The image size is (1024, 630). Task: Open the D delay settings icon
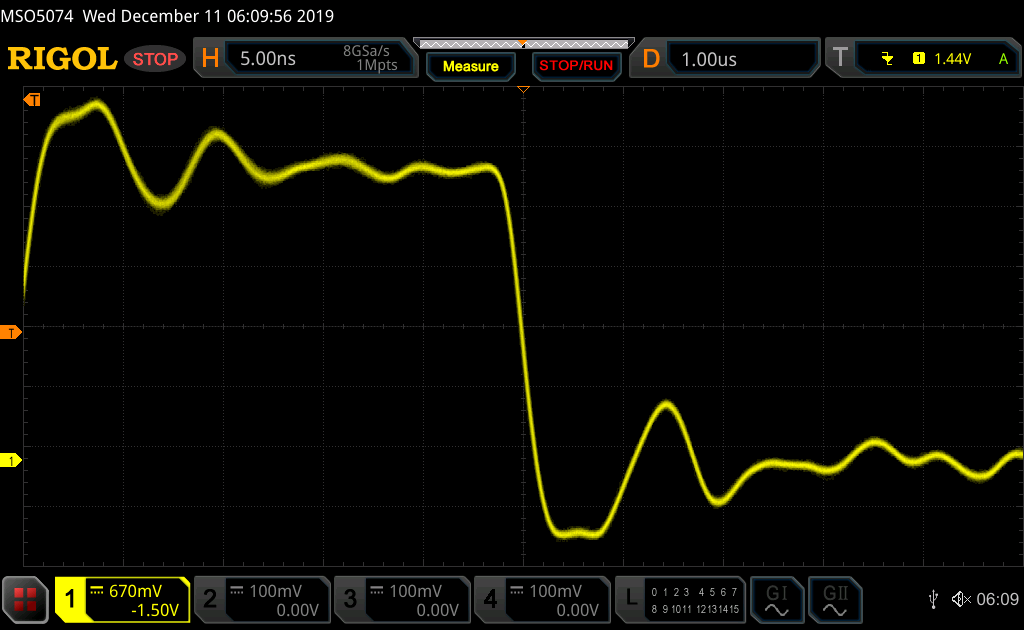[650, 59]
